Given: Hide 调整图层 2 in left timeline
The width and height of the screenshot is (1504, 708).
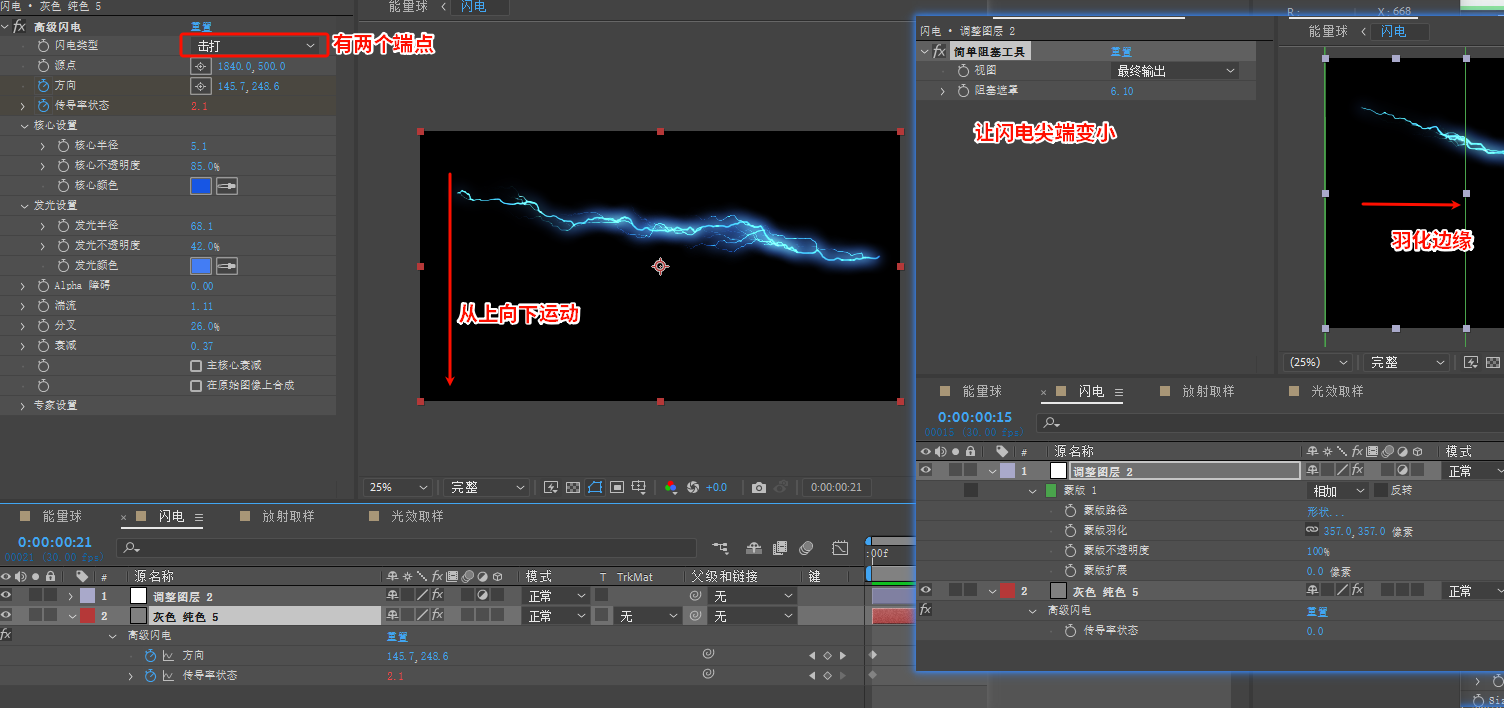Looking at the screenshot, I should coord(6,596).
